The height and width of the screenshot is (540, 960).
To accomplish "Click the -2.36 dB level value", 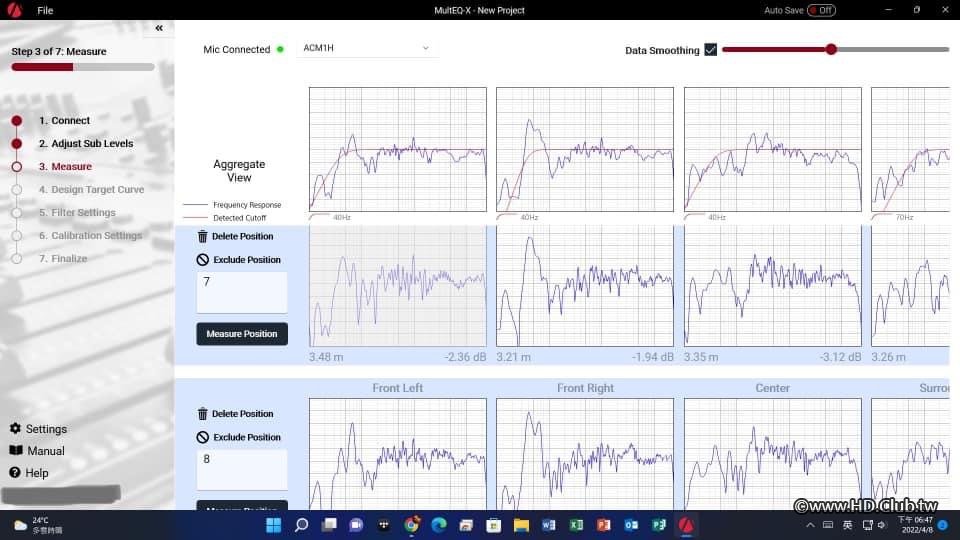I will [x=465, y=357].
